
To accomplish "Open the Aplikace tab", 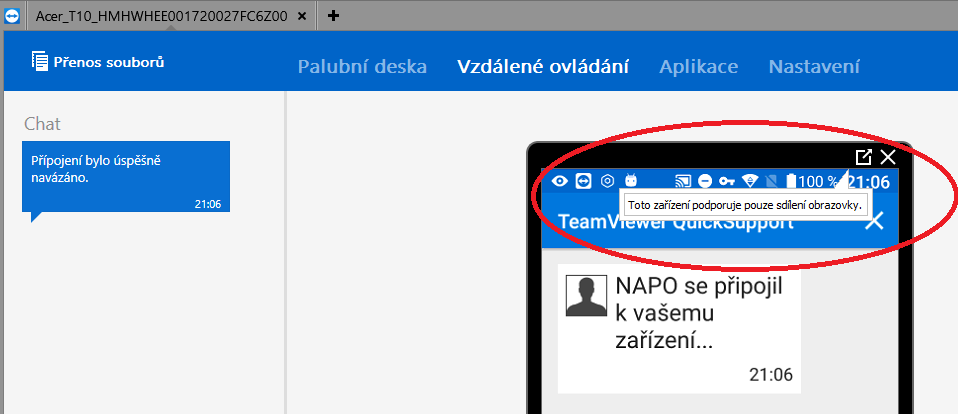I will click(698, 67).
